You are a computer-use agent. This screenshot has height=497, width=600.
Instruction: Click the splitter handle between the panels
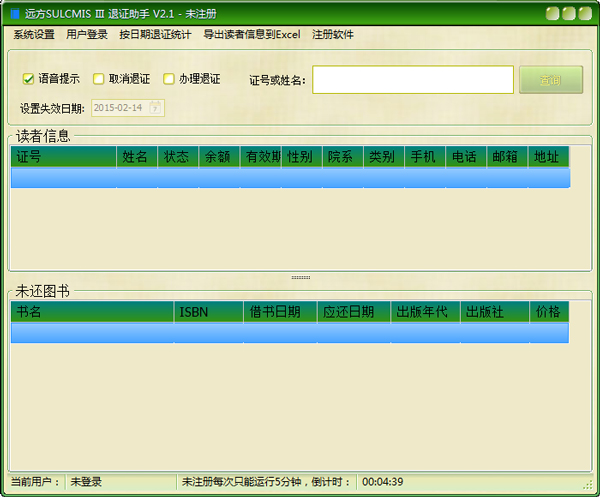301,277
